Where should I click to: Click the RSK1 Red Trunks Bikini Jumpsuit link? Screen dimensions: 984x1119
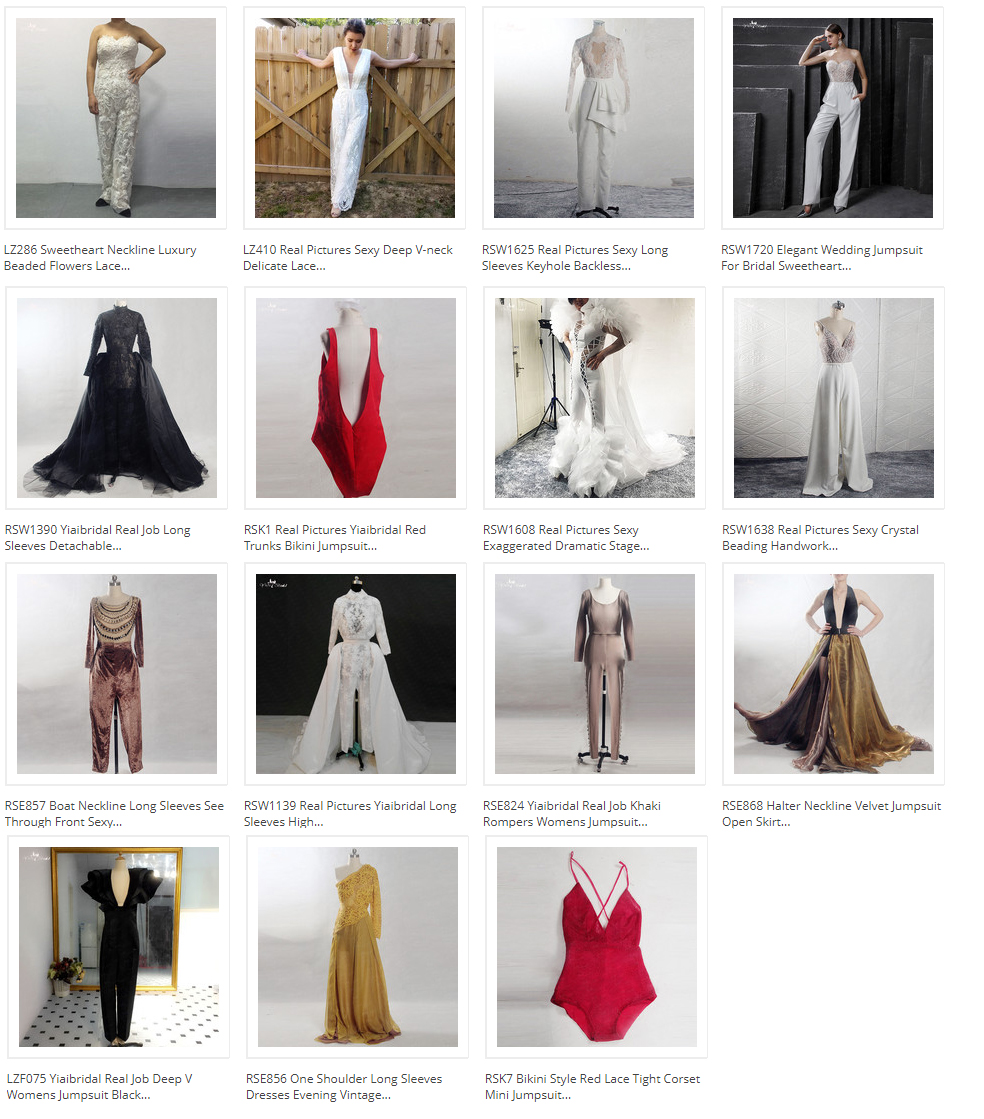(345, 537)
